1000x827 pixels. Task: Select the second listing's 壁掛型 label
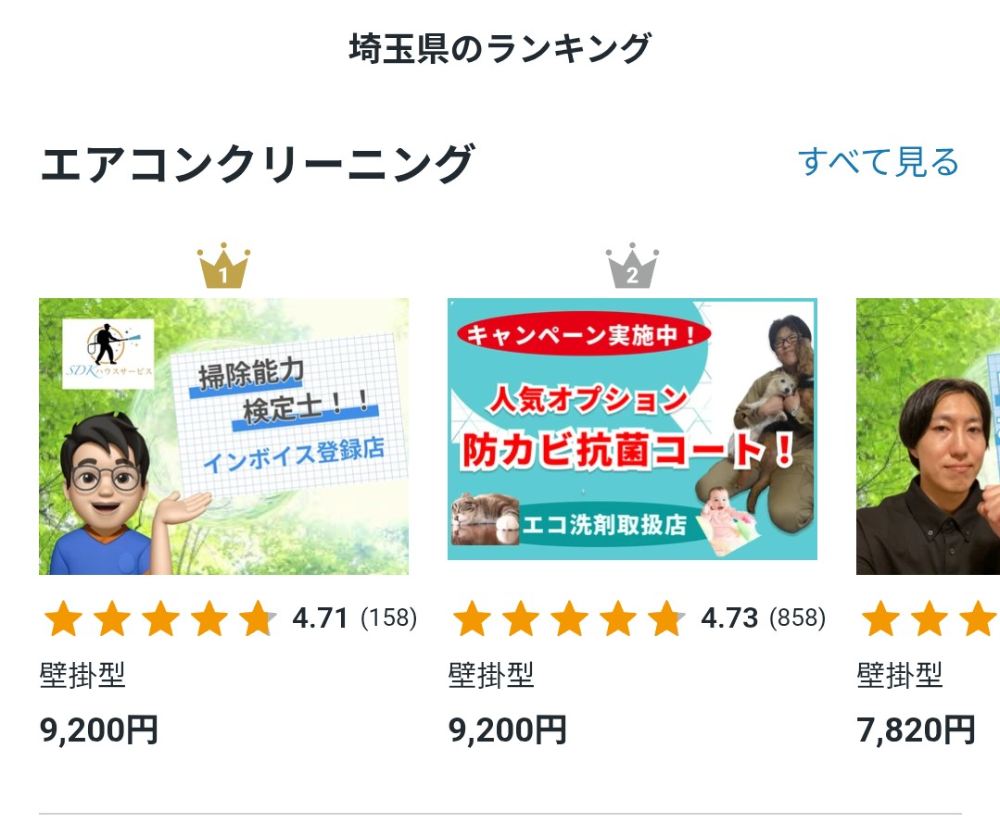coord(491,676)
